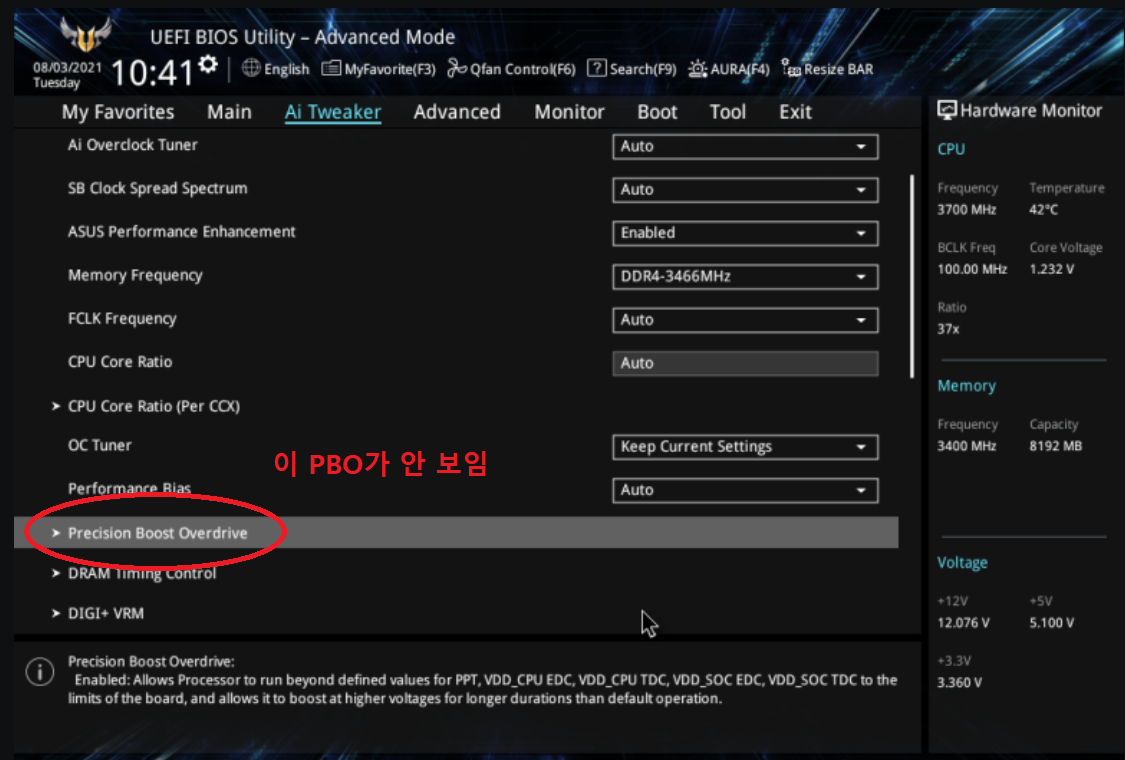Screen dimensions: 1125x760
Task: Click the info icon beside the help description
Action: (40, 672)
